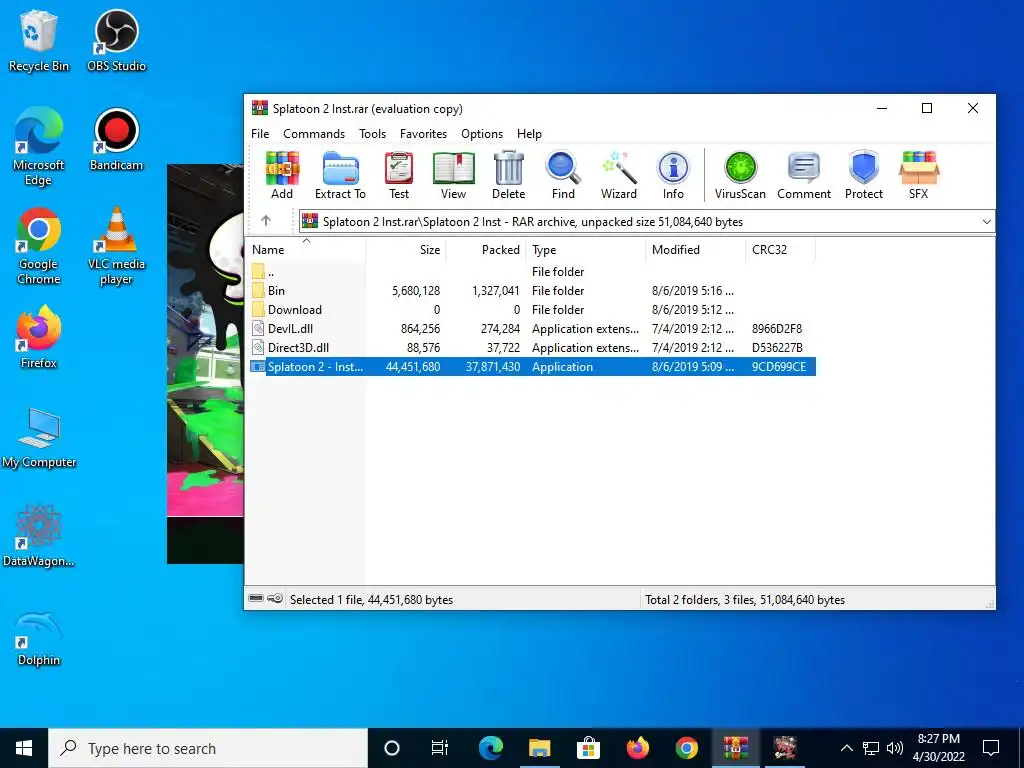1024x768 pixels.
Task: Open the Options menu
Action: (482, 134)
